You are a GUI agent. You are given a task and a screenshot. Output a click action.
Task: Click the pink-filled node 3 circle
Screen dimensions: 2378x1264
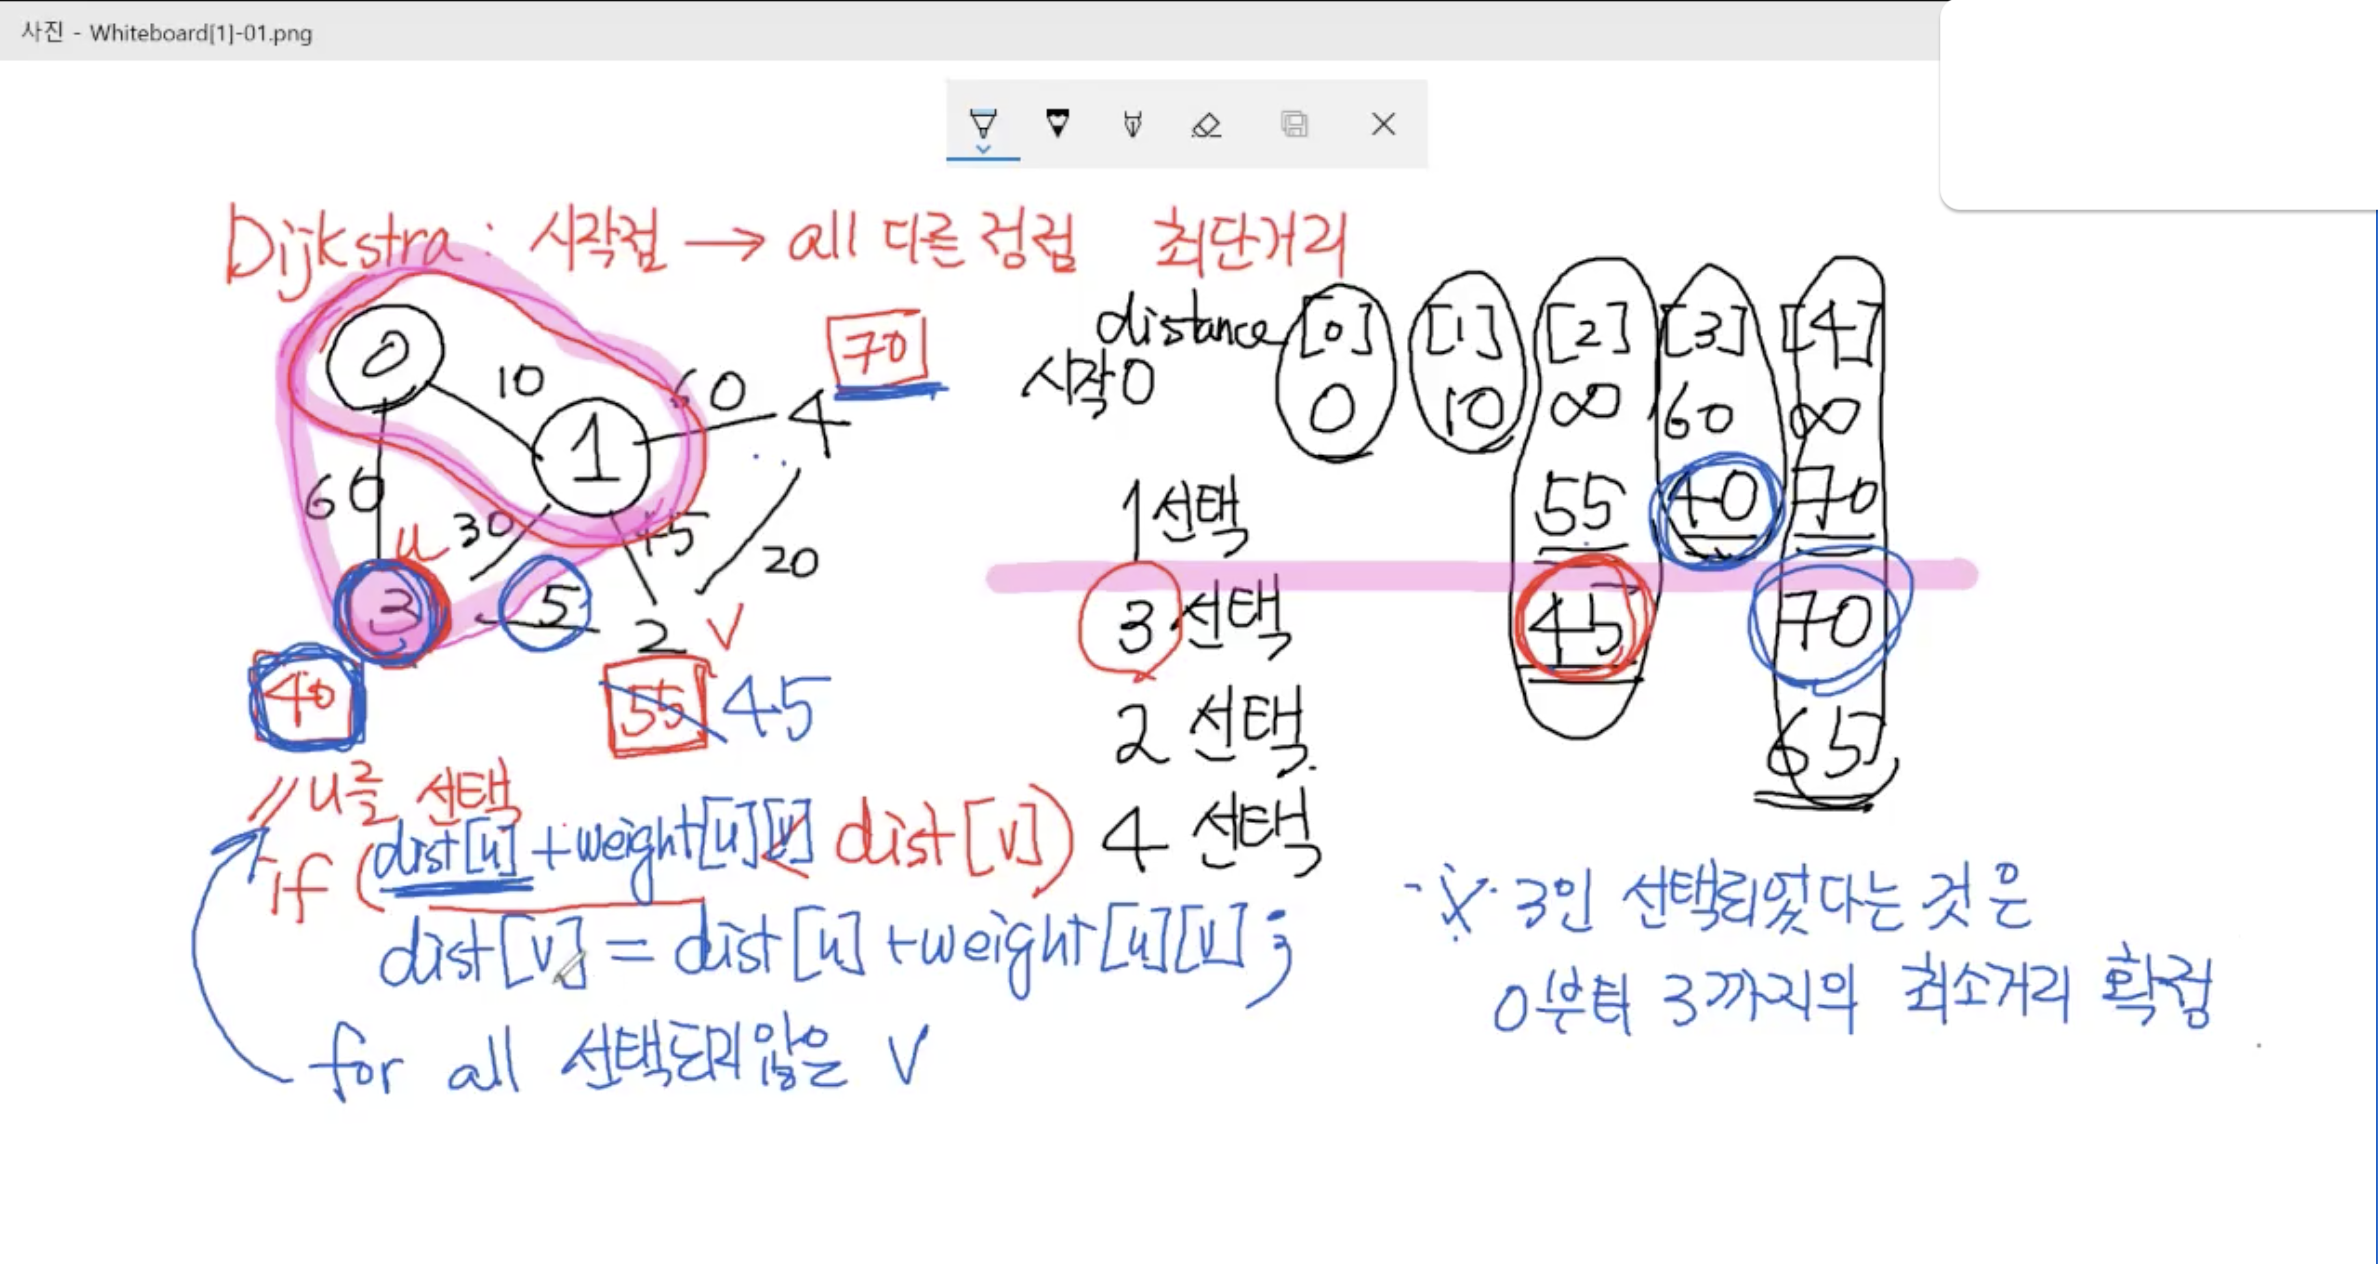pos(390,613)
